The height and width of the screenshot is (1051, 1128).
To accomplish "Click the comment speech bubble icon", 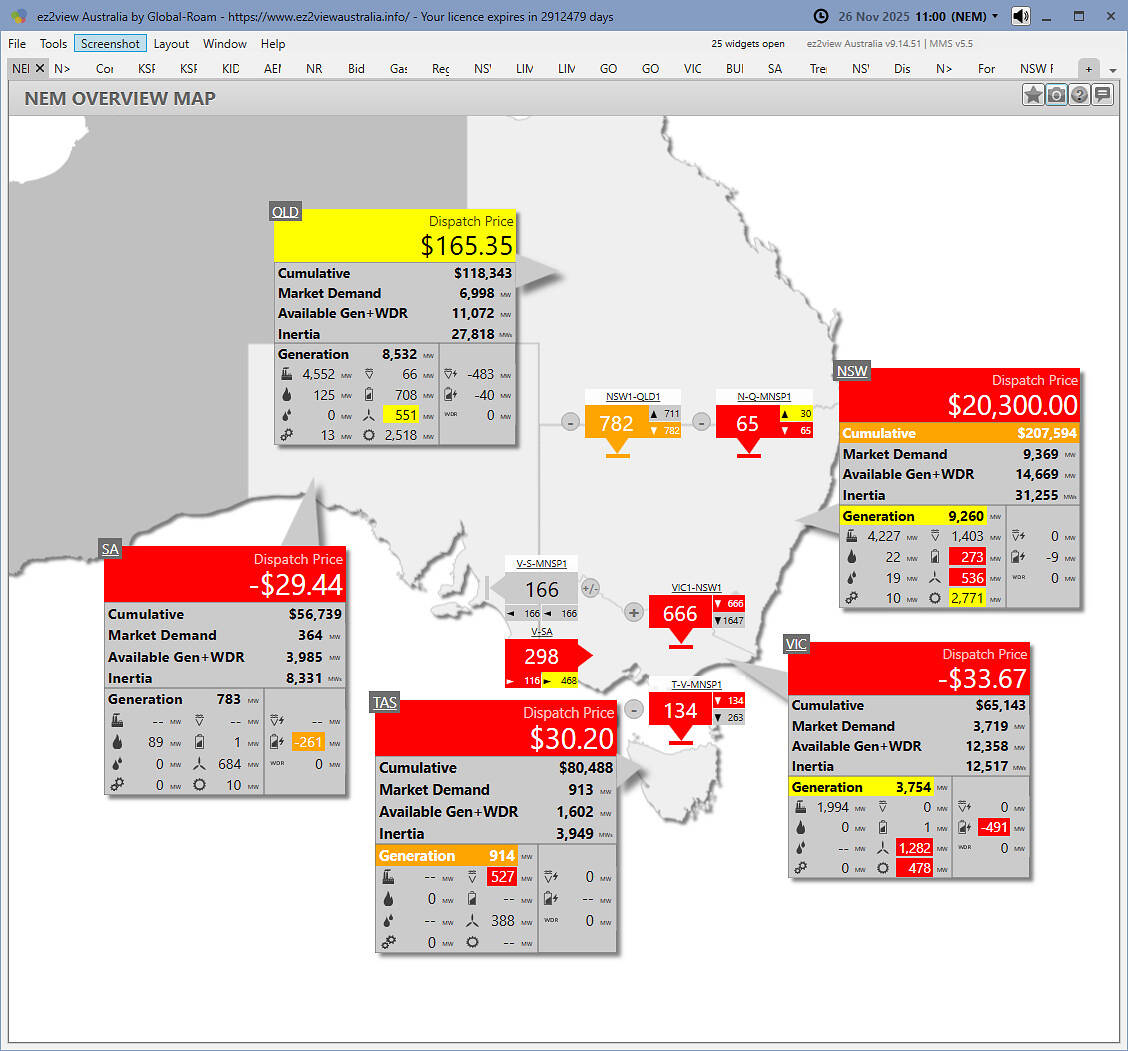I will click(x=1102, y=95).
